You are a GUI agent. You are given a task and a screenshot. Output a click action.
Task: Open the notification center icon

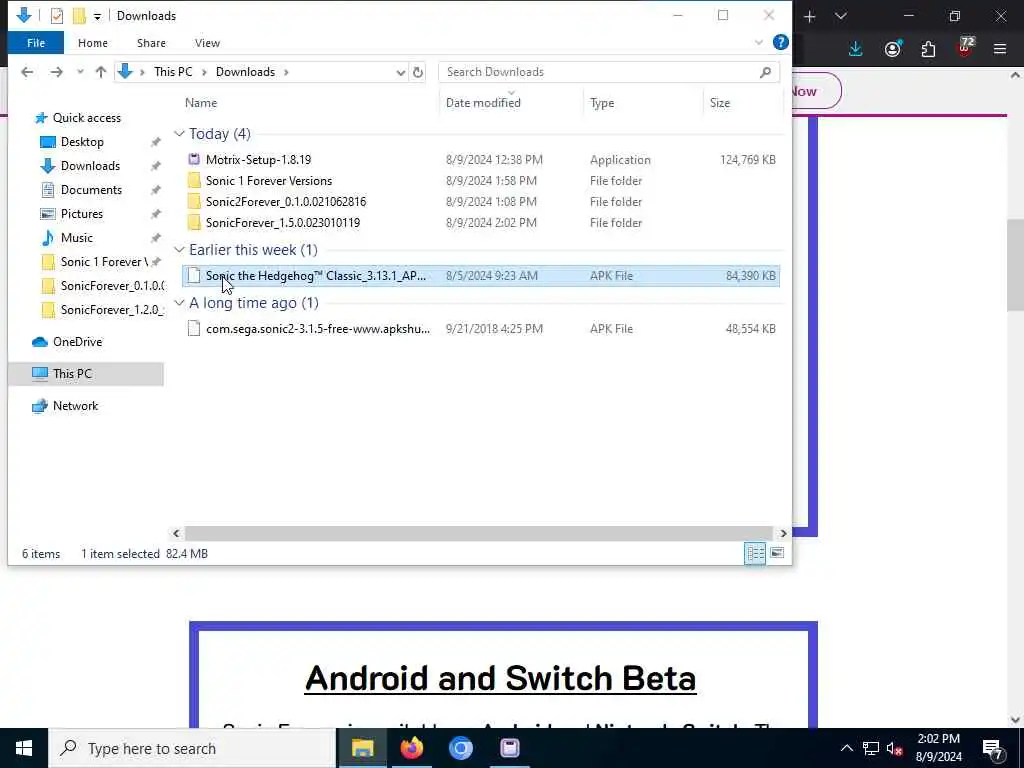[993, 749]
